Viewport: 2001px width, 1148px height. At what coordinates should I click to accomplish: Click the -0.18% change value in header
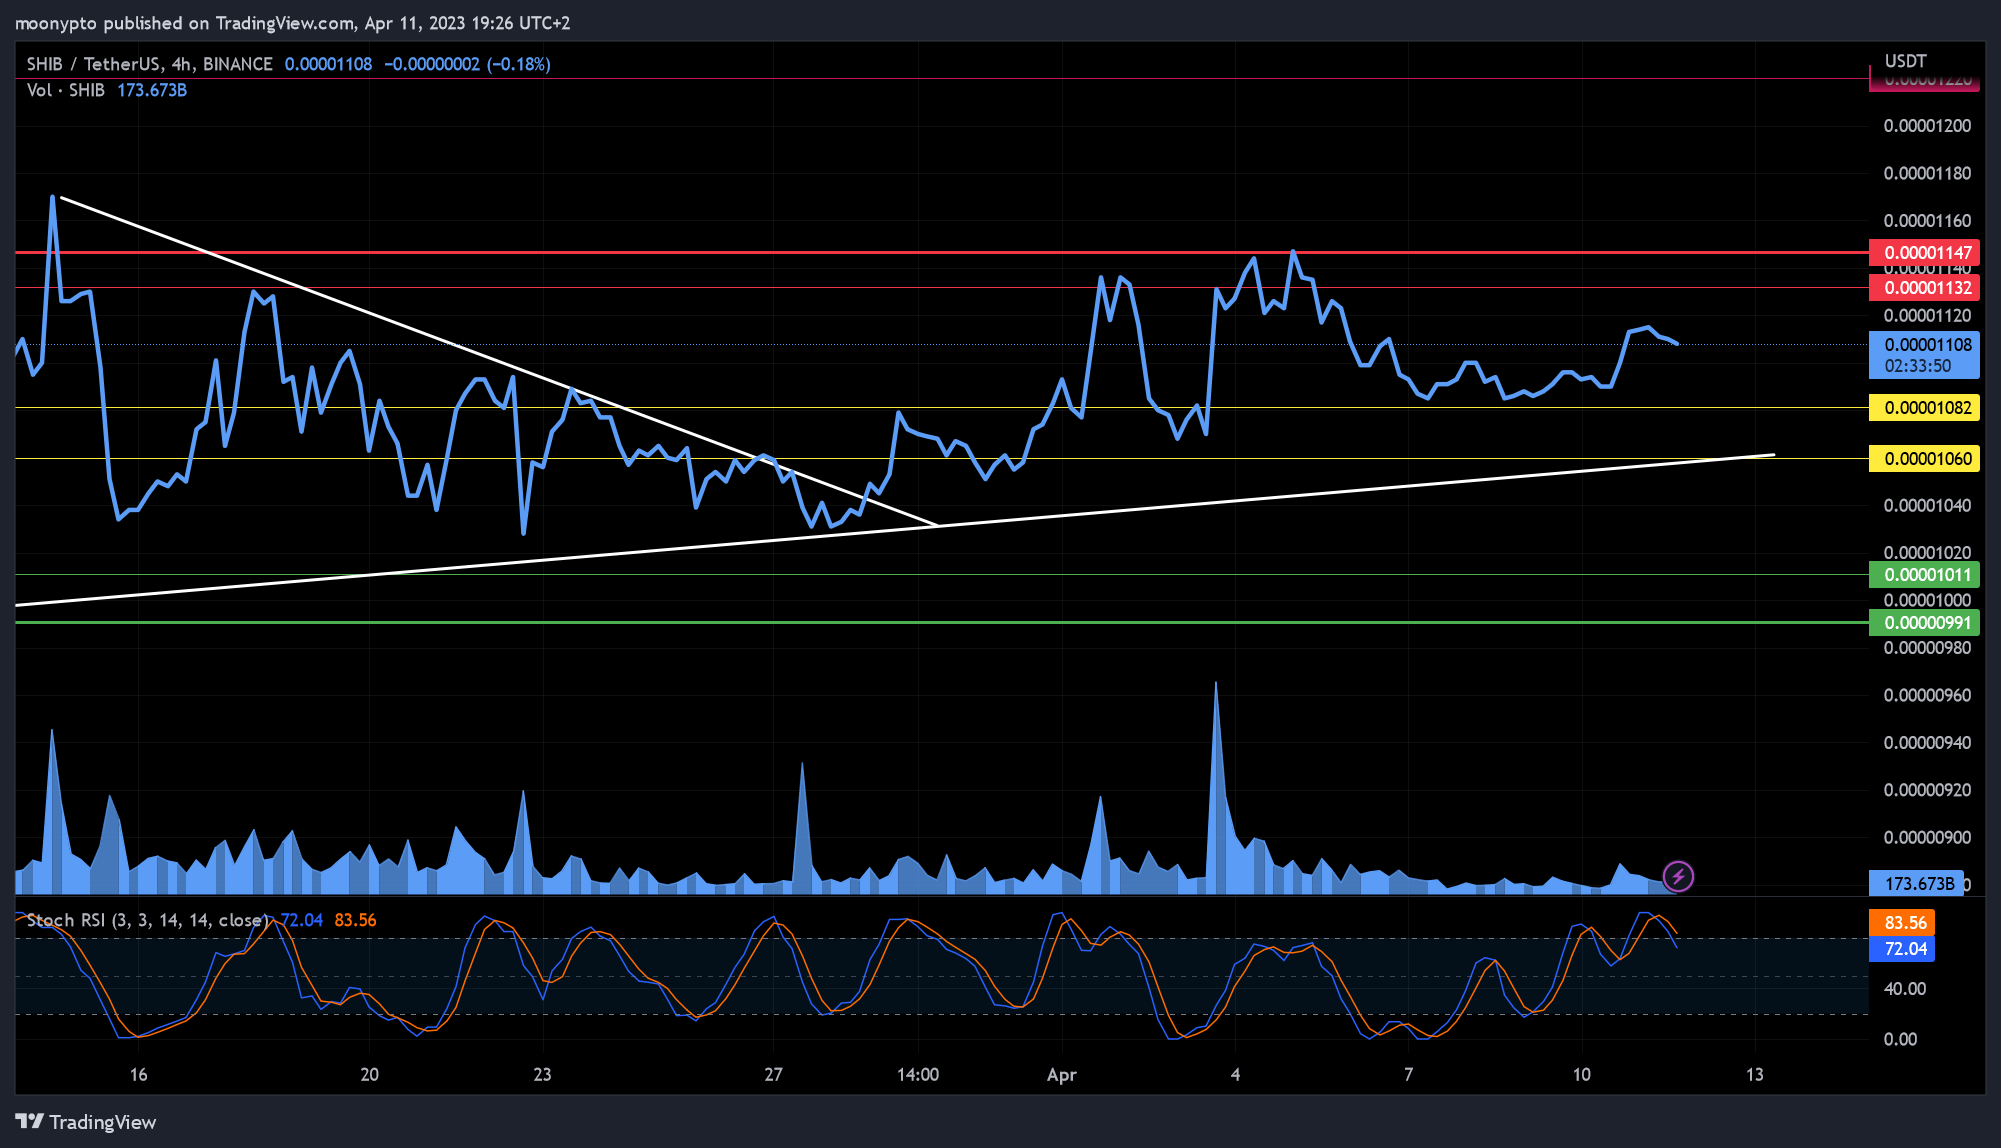click(519, 64)
